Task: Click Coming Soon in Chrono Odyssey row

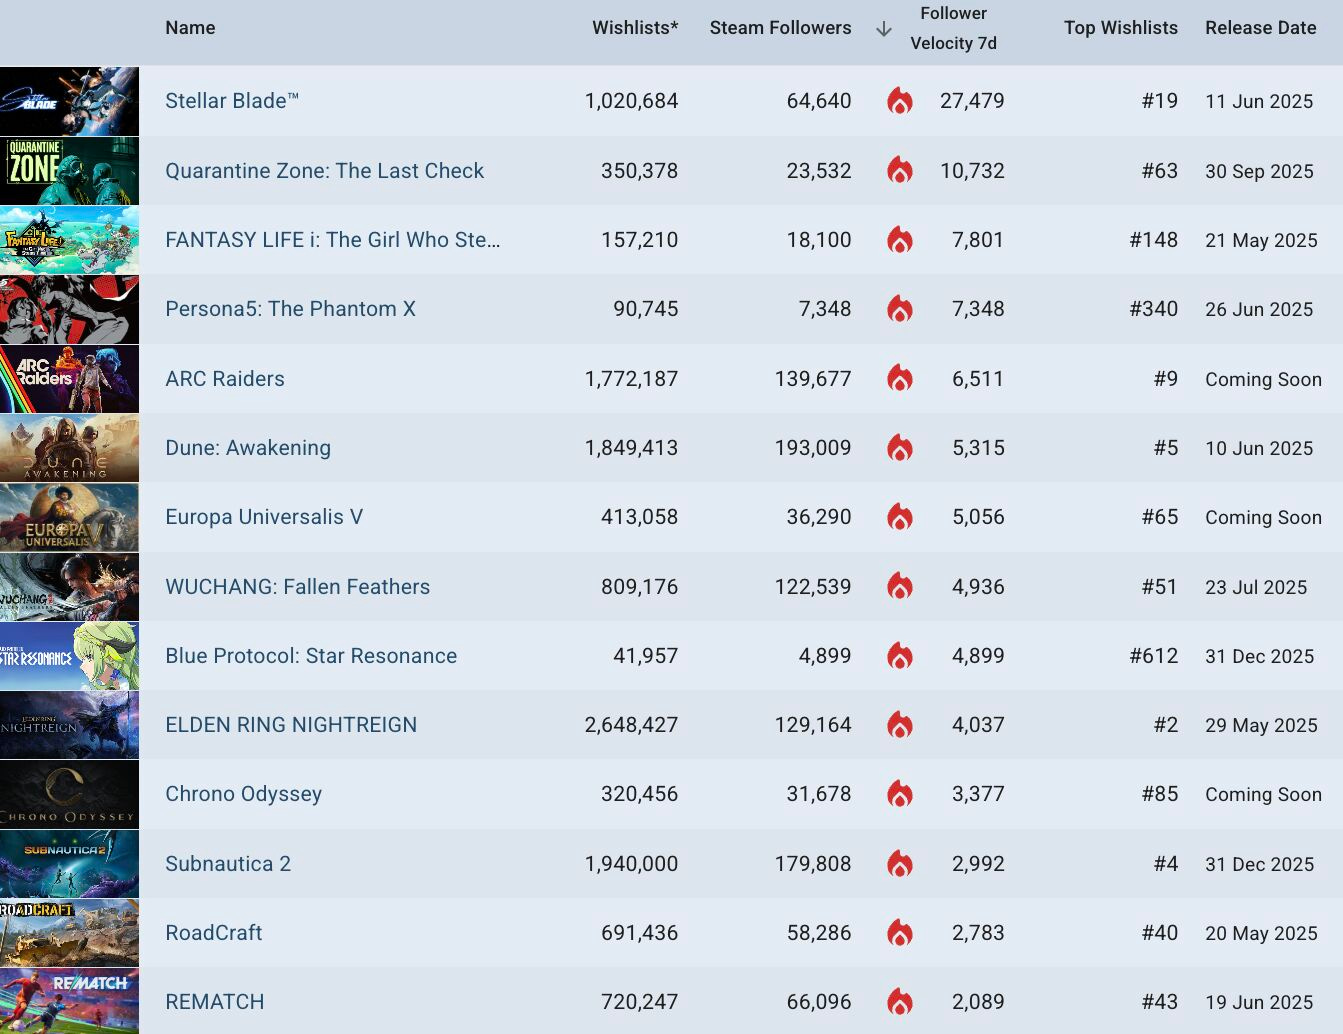Action: pos(1263,795)
